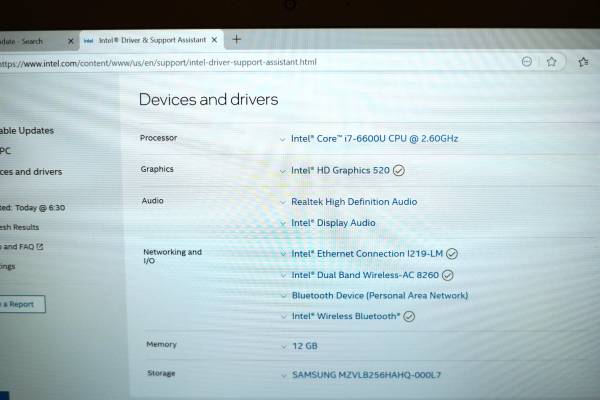600x400 pixels.
Task: Click SAMSUNG MZVLB256HAHQ-000L7 storage link
Action: click(x=366, y=375)
